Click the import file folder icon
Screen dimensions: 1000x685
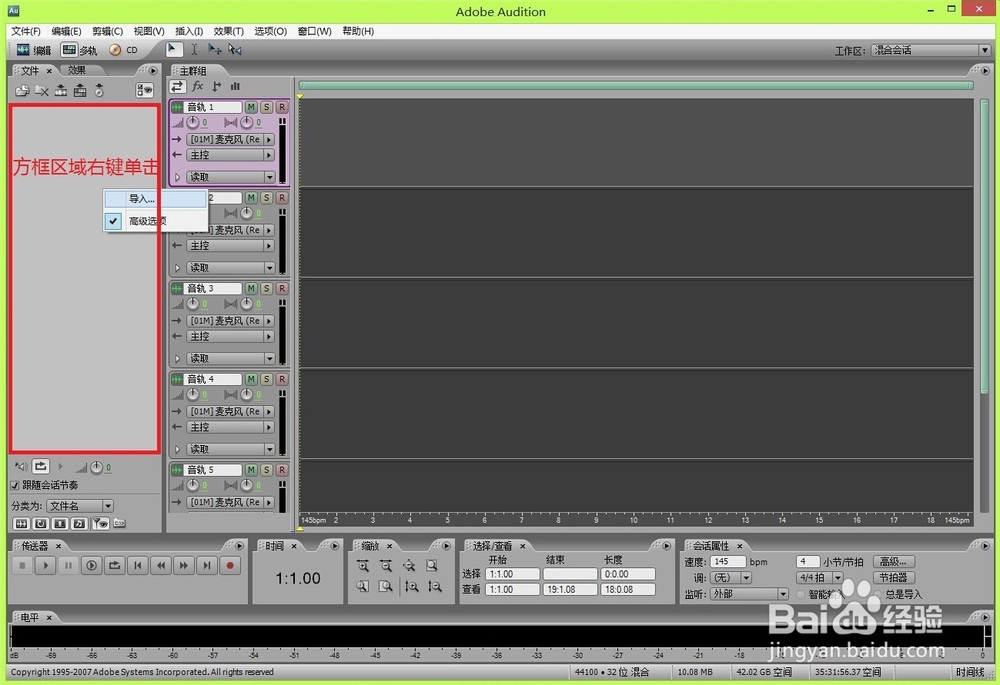tap(22, 91)
